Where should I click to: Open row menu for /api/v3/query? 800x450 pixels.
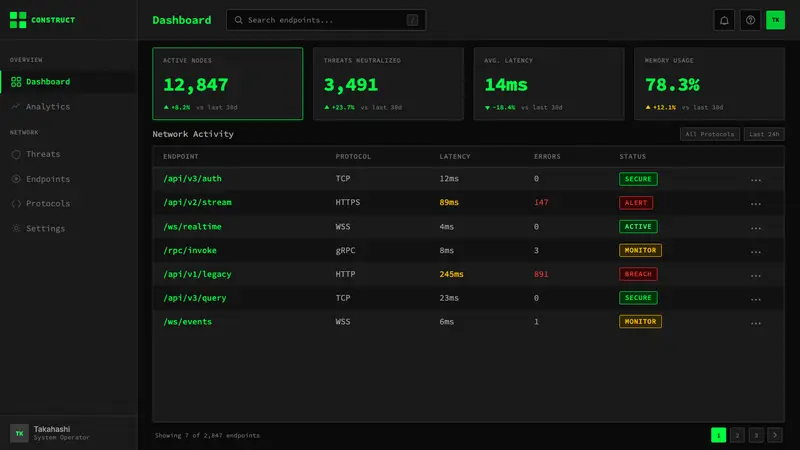pyautogui.click(x=756, y=299)
